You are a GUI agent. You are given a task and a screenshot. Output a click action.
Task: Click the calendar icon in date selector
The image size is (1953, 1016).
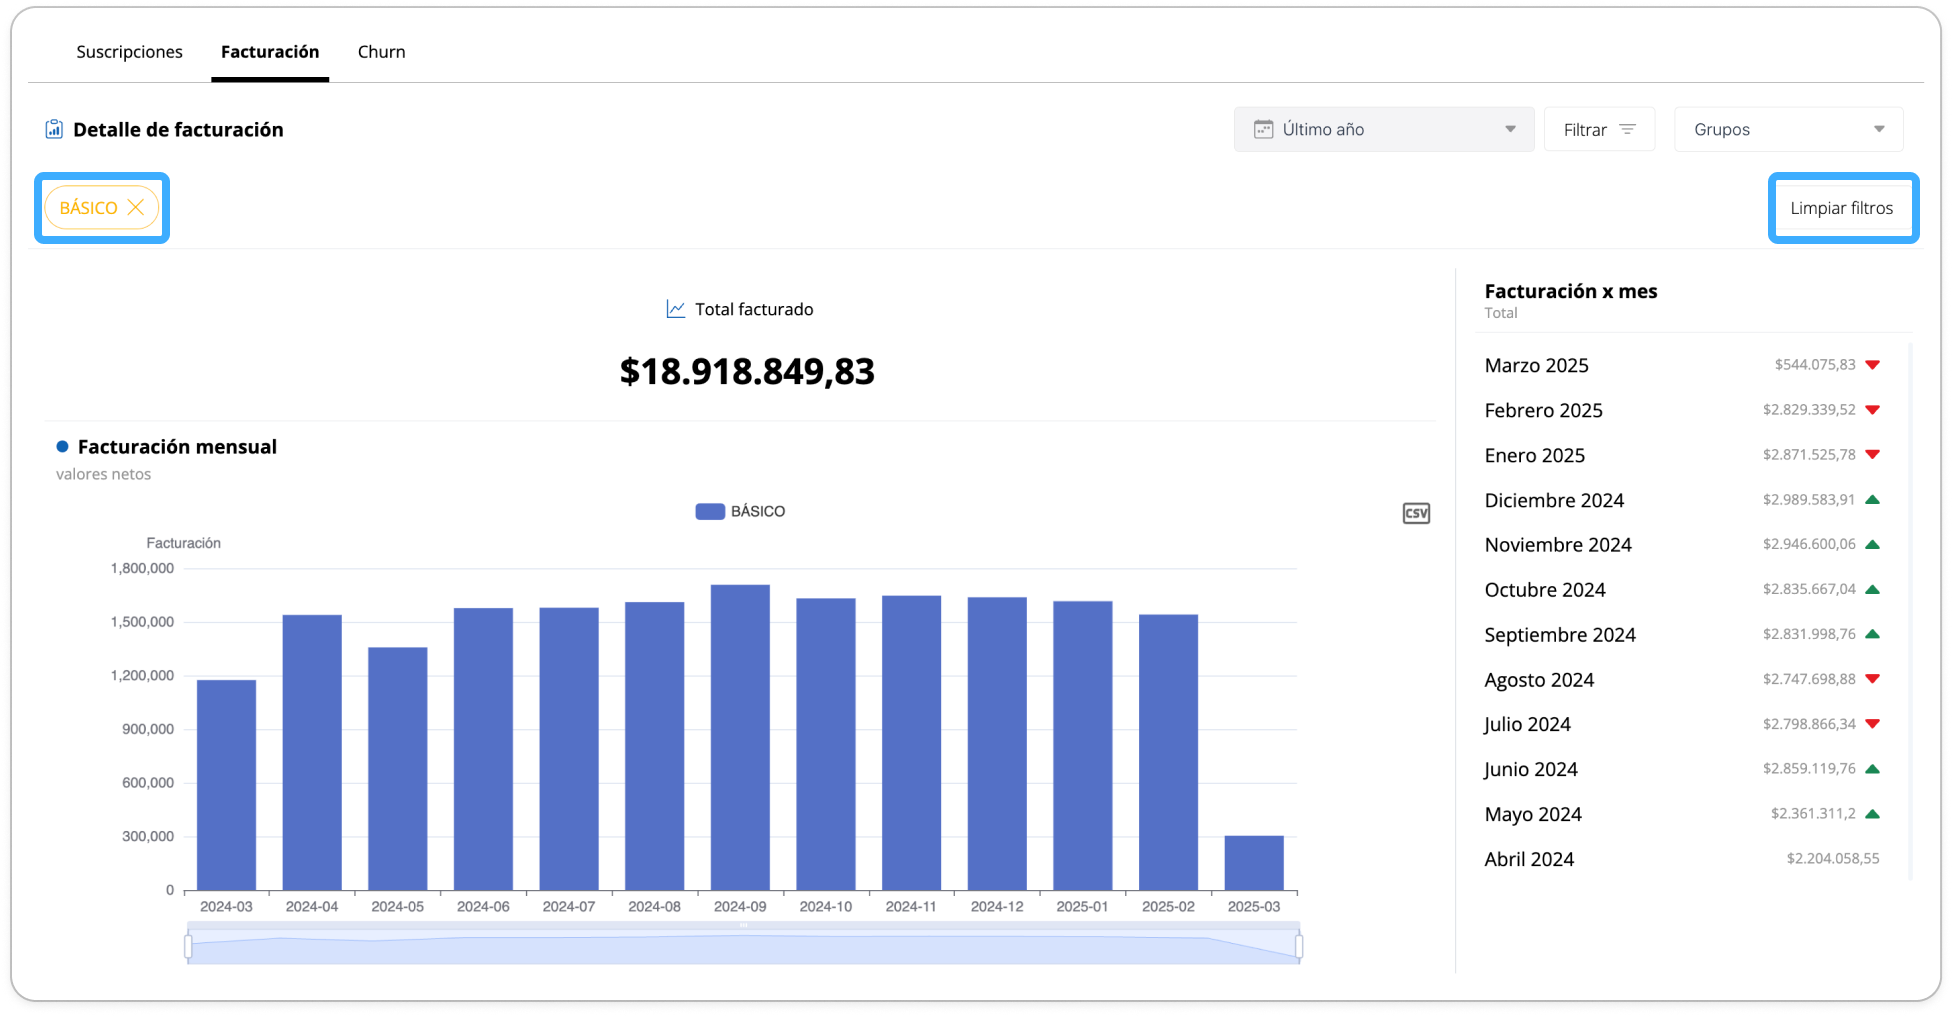[1263, 129]
